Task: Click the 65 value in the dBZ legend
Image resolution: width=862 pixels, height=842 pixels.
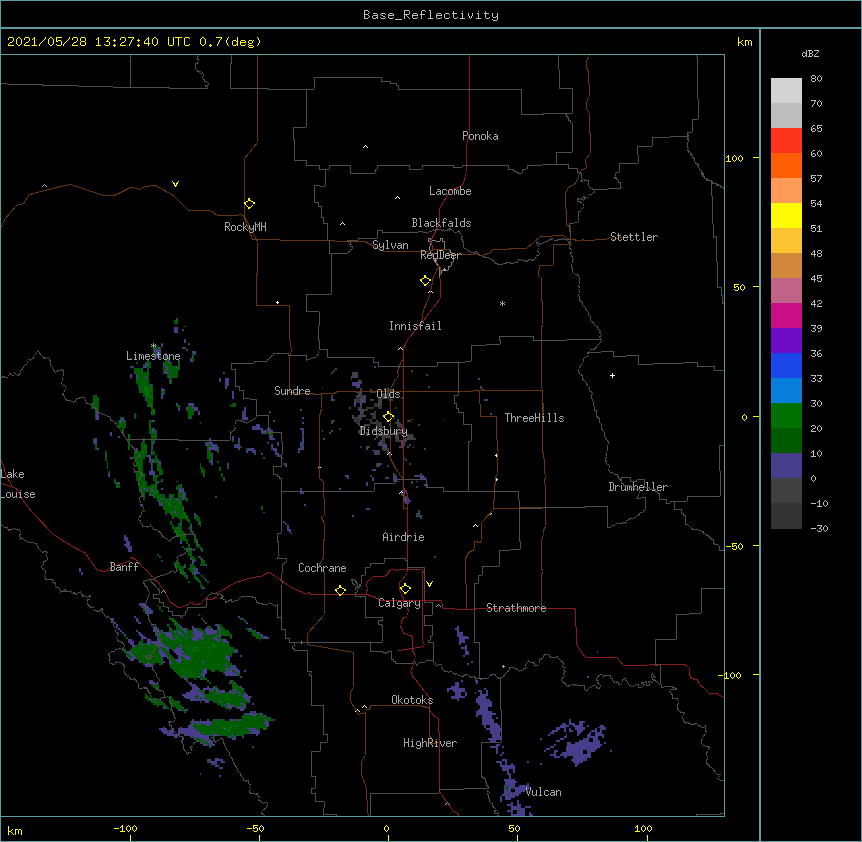Action: (x=816, y=129)
